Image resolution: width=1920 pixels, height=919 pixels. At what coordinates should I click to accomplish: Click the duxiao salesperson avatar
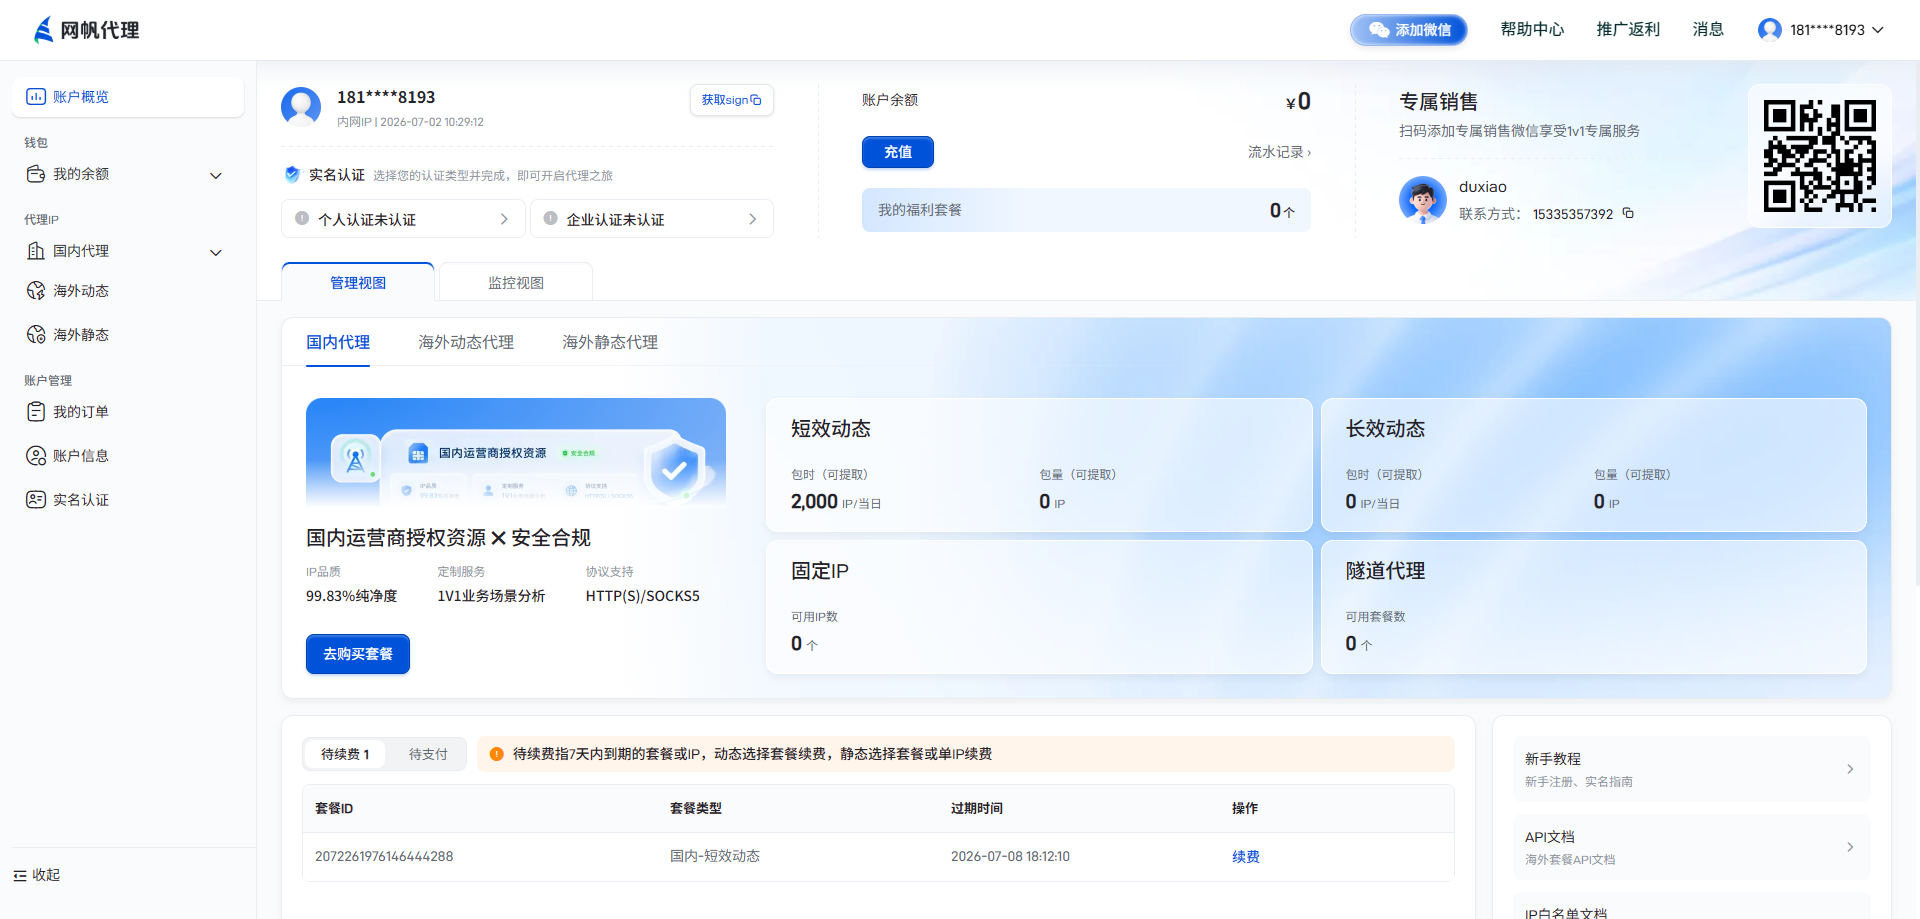pyautogui.click(x=1422, y=200)
